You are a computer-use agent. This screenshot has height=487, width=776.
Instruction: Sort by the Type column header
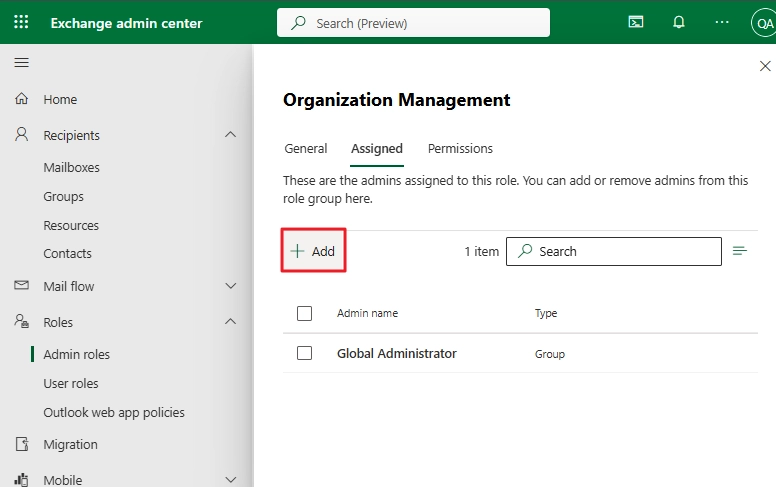pyautogui.click(x=546, y=313)
